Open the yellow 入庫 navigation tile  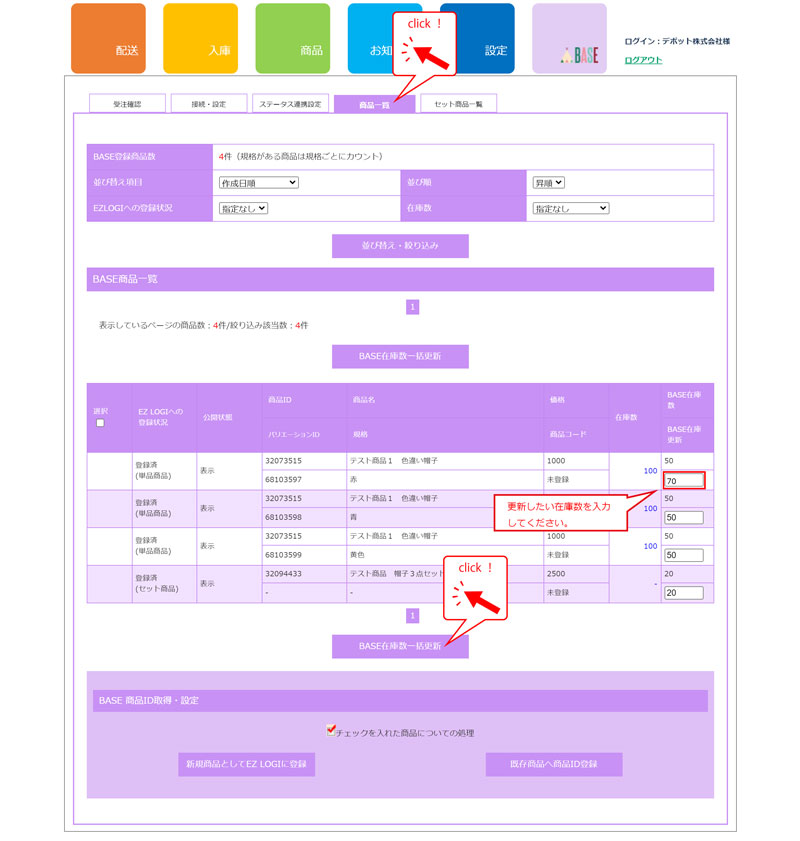coord(200,39)
